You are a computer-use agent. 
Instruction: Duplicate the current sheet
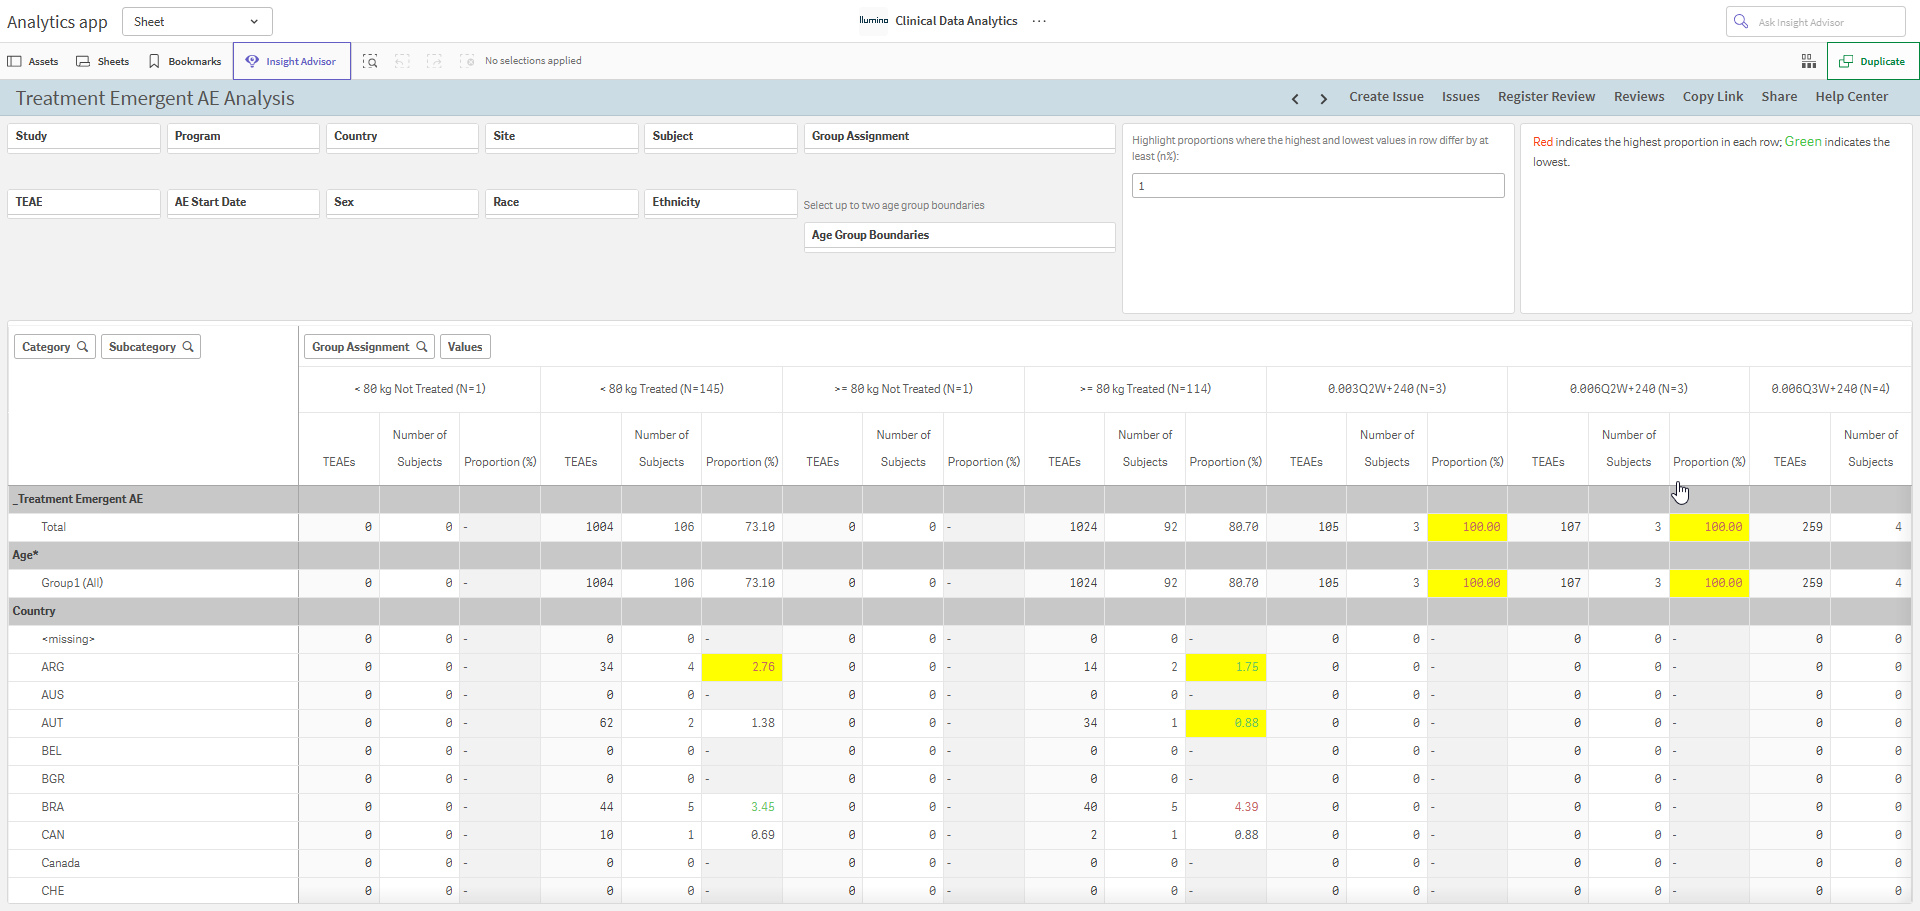pos(1873,61)
